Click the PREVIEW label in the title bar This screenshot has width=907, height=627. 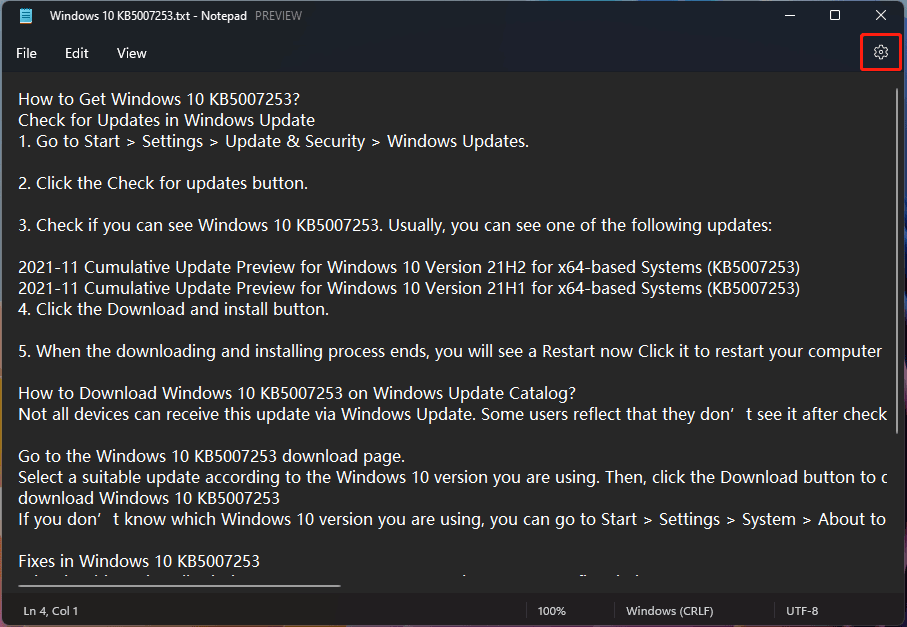click(x=278, y=15)
